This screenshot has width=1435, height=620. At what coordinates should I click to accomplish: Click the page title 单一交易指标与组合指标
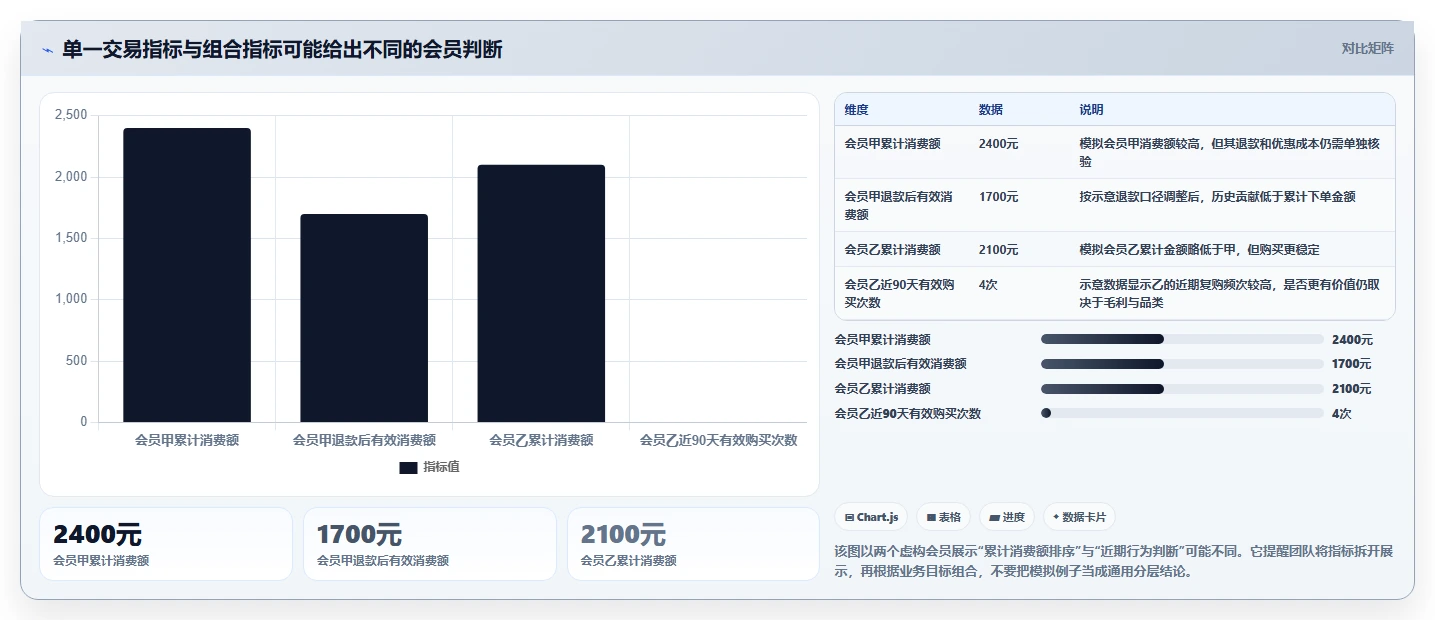(x=282, y=49)
